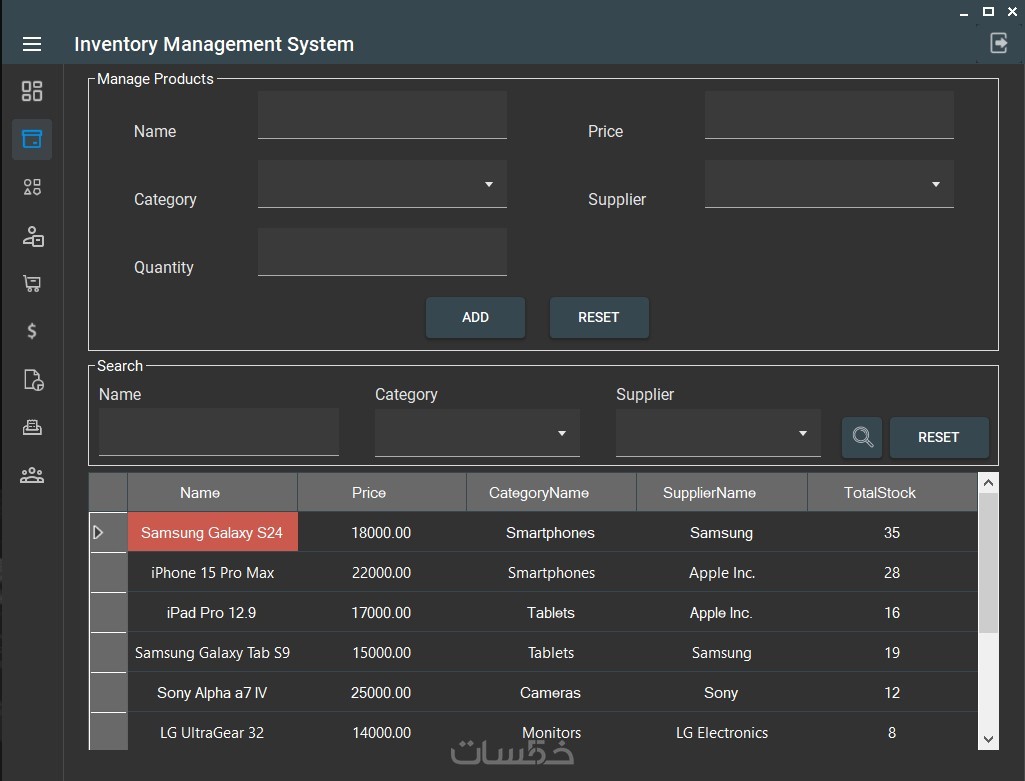Image resolution: width=1025 pixels, height=781 pixels.
Task: Expand the Supplier dropdown in Search
Action: (x=802, y=433)
